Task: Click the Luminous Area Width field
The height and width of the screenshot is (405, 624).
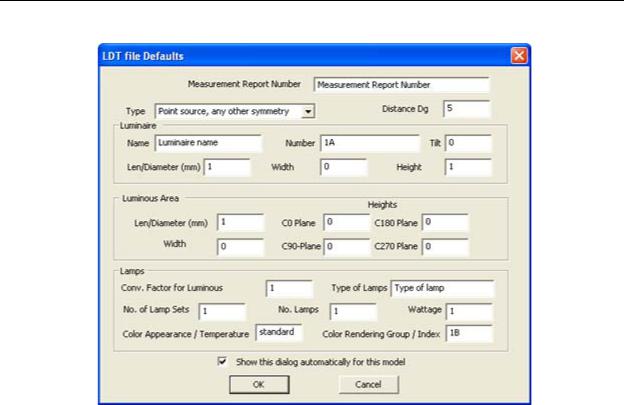Action: click(240, 247)
